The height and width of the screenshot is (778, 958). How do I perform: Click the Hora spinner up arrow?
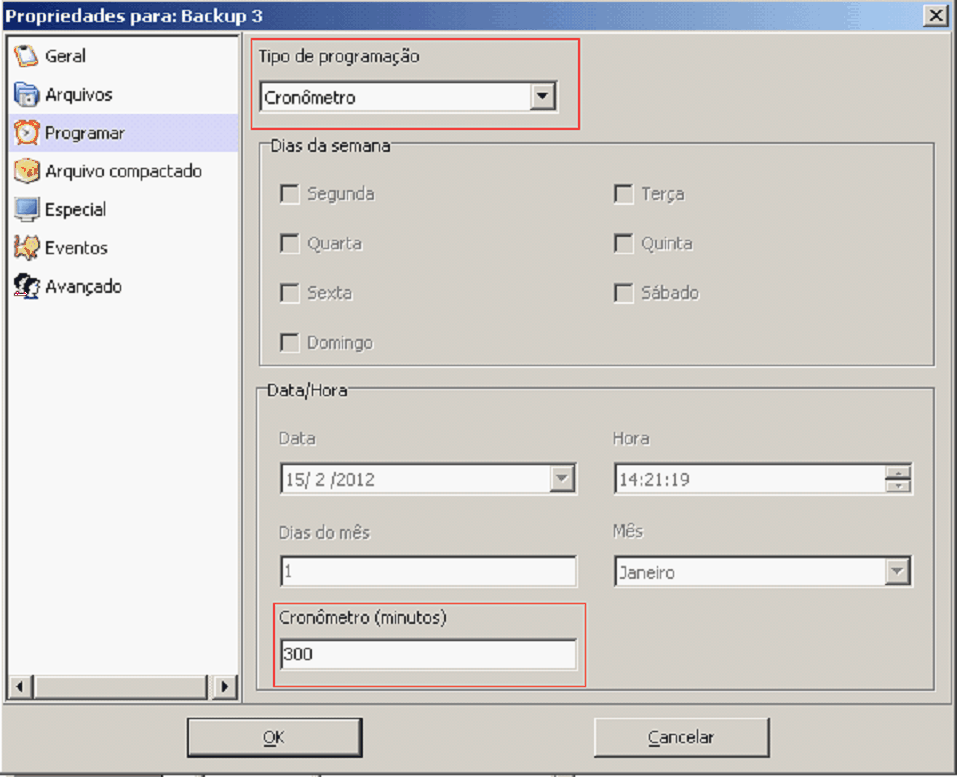point(899,473)
